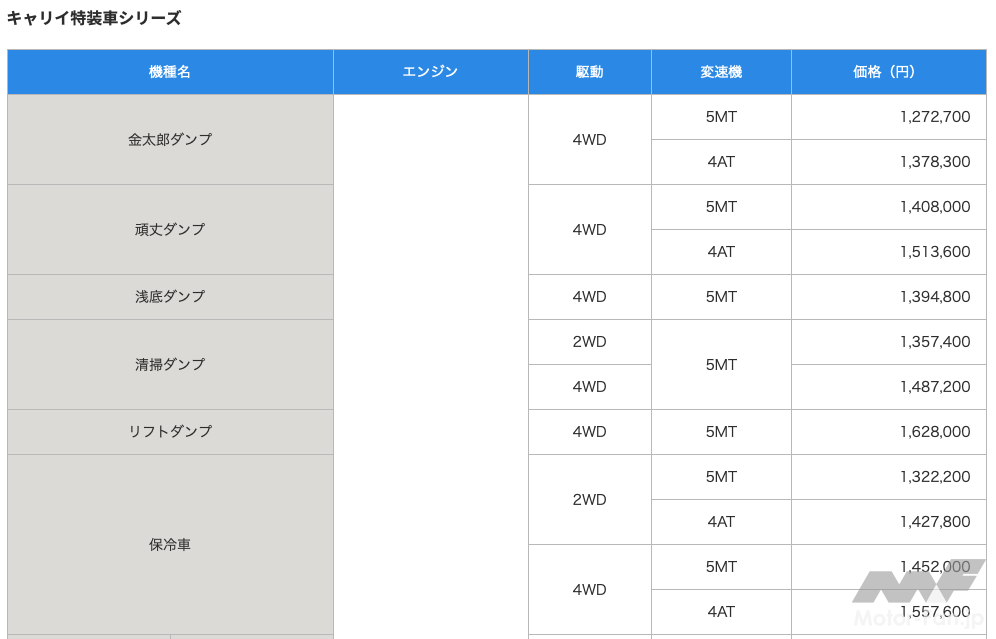This screenshot has width=996, height=639.
Task: Click the 浅底ダンプ model cell
Action: [170, 297]
